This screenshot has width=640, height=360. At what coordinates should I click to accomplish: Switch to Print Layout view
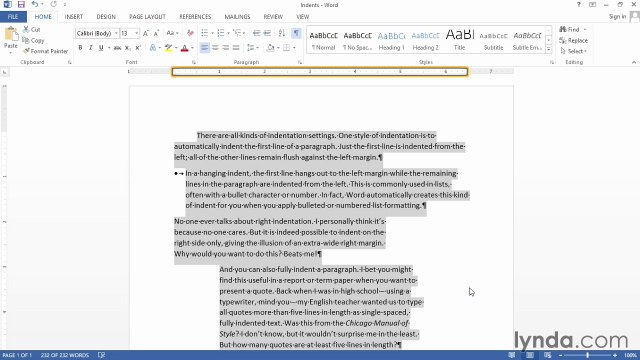coord(529,355)
